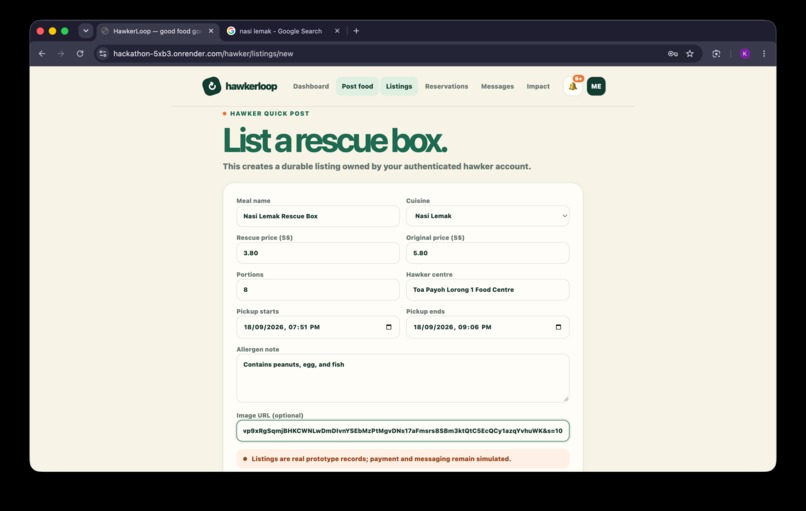Open Post food page
The image size is (806, 511).
(357, 86)
